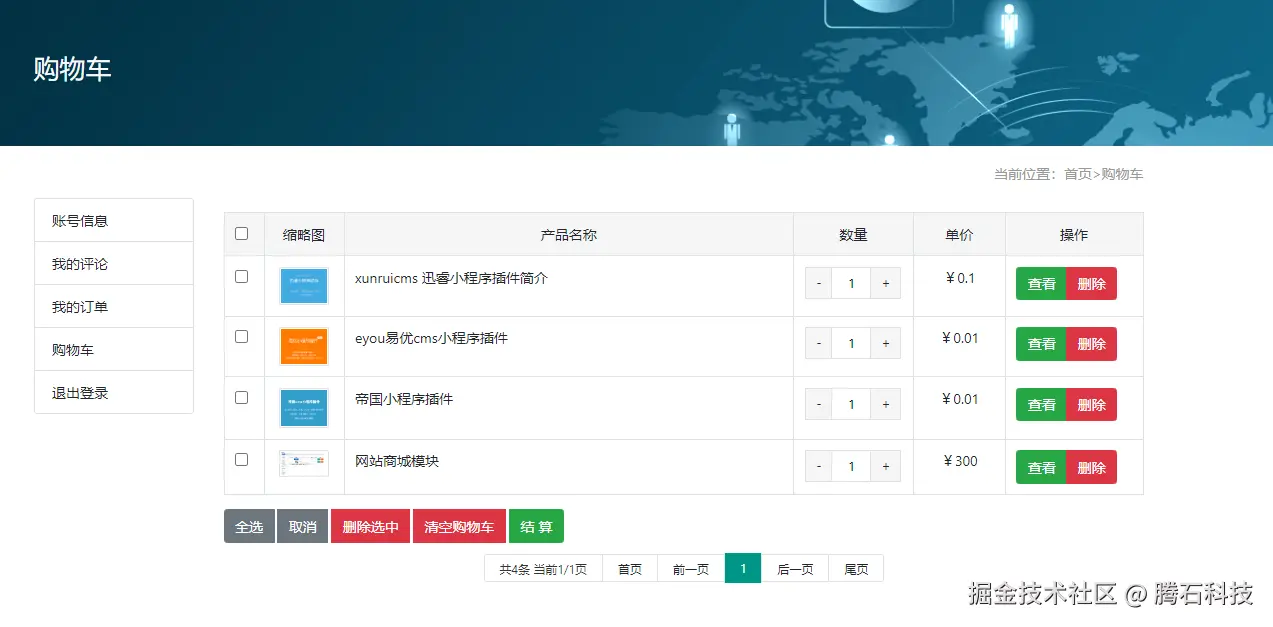Open 购物车 in the sidebar menu
Viewport: 1273px width, 627px height.
(x=114, y=350)
